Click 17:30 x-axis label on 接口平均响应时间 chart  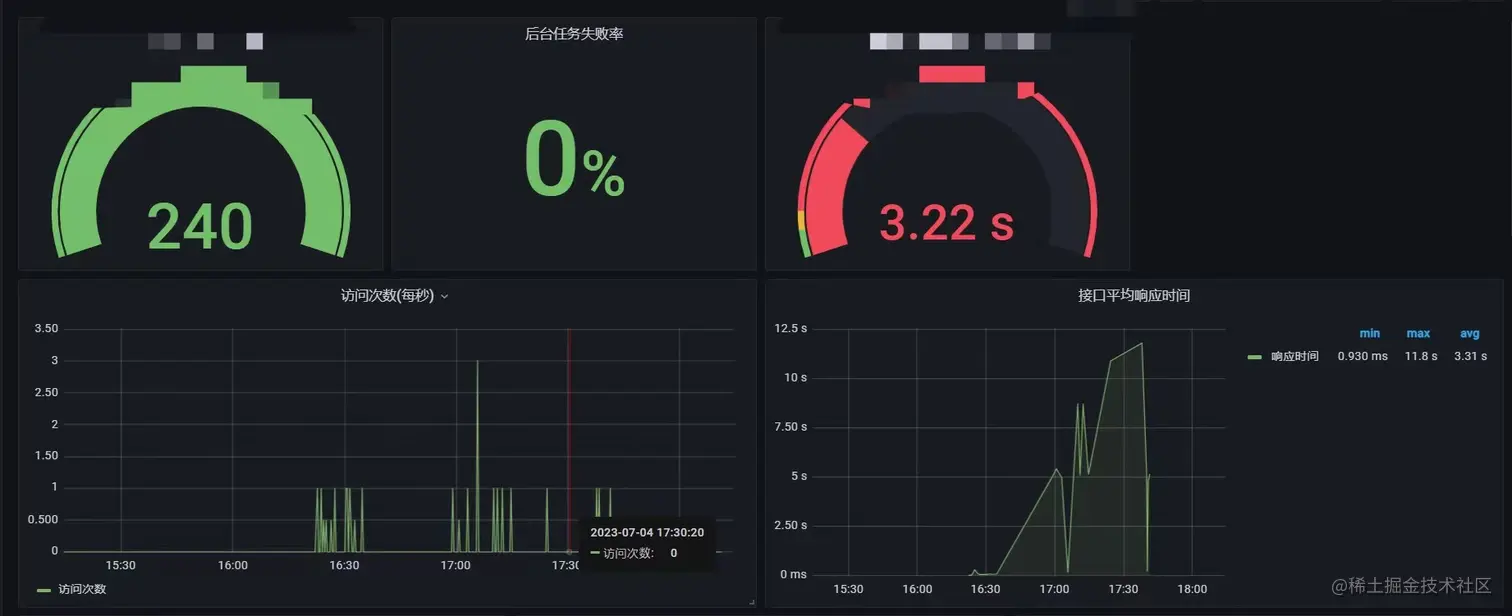pyautogui.click(x=1123, y=589)
